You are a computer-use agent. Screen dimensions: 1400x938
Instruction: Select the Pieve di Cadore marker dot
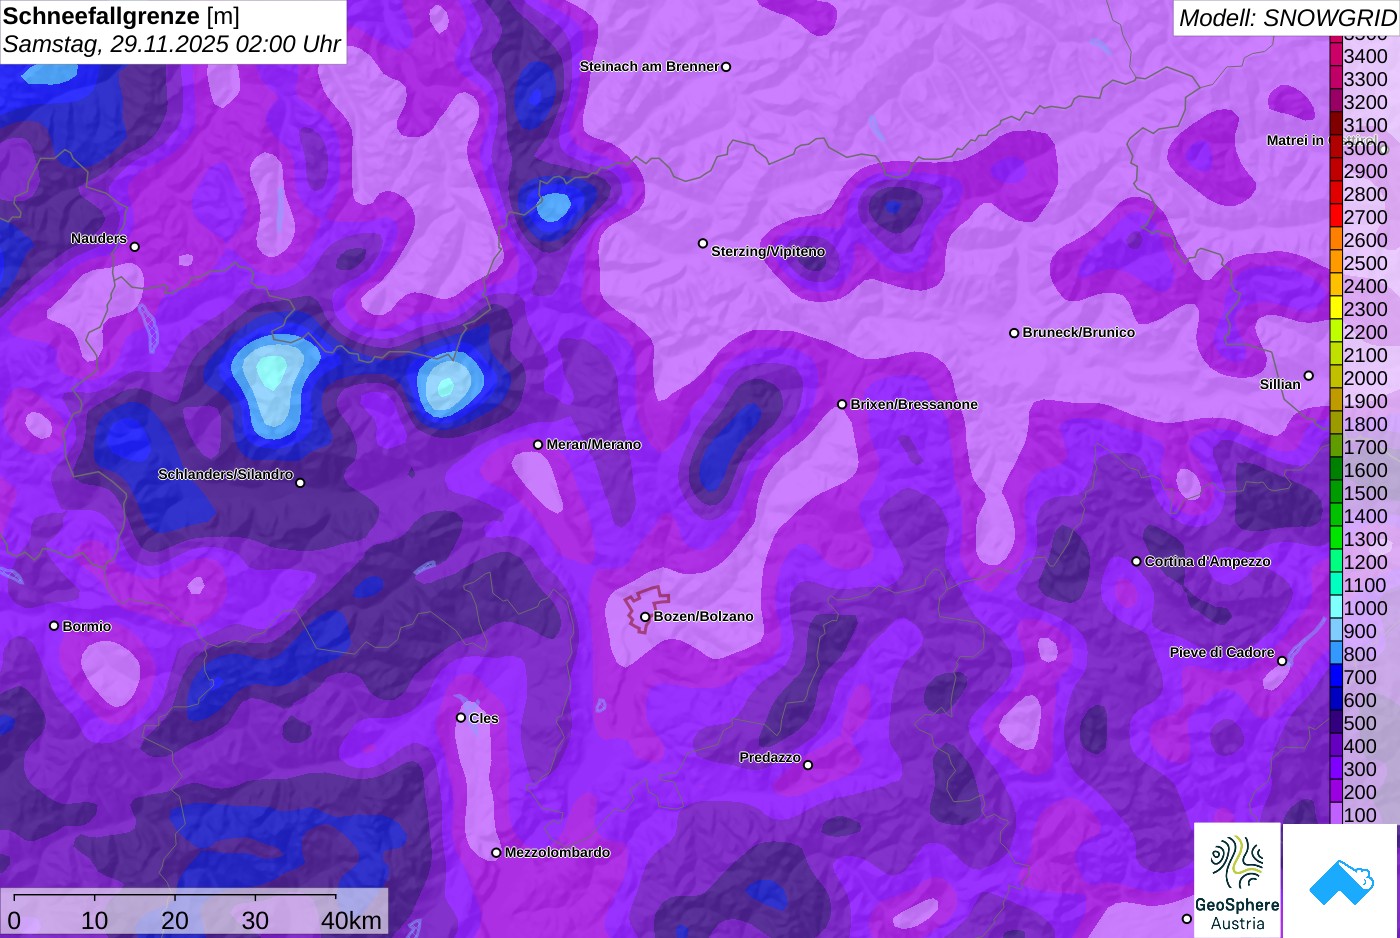coord(1282,661)
